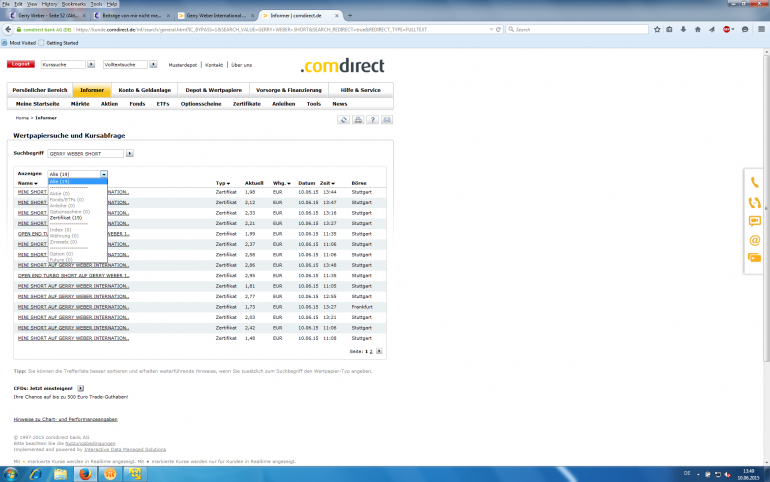The height and width of the screenshot is (482, 770).
Task: Click the Firefox Search box
Action: (577, 29)
